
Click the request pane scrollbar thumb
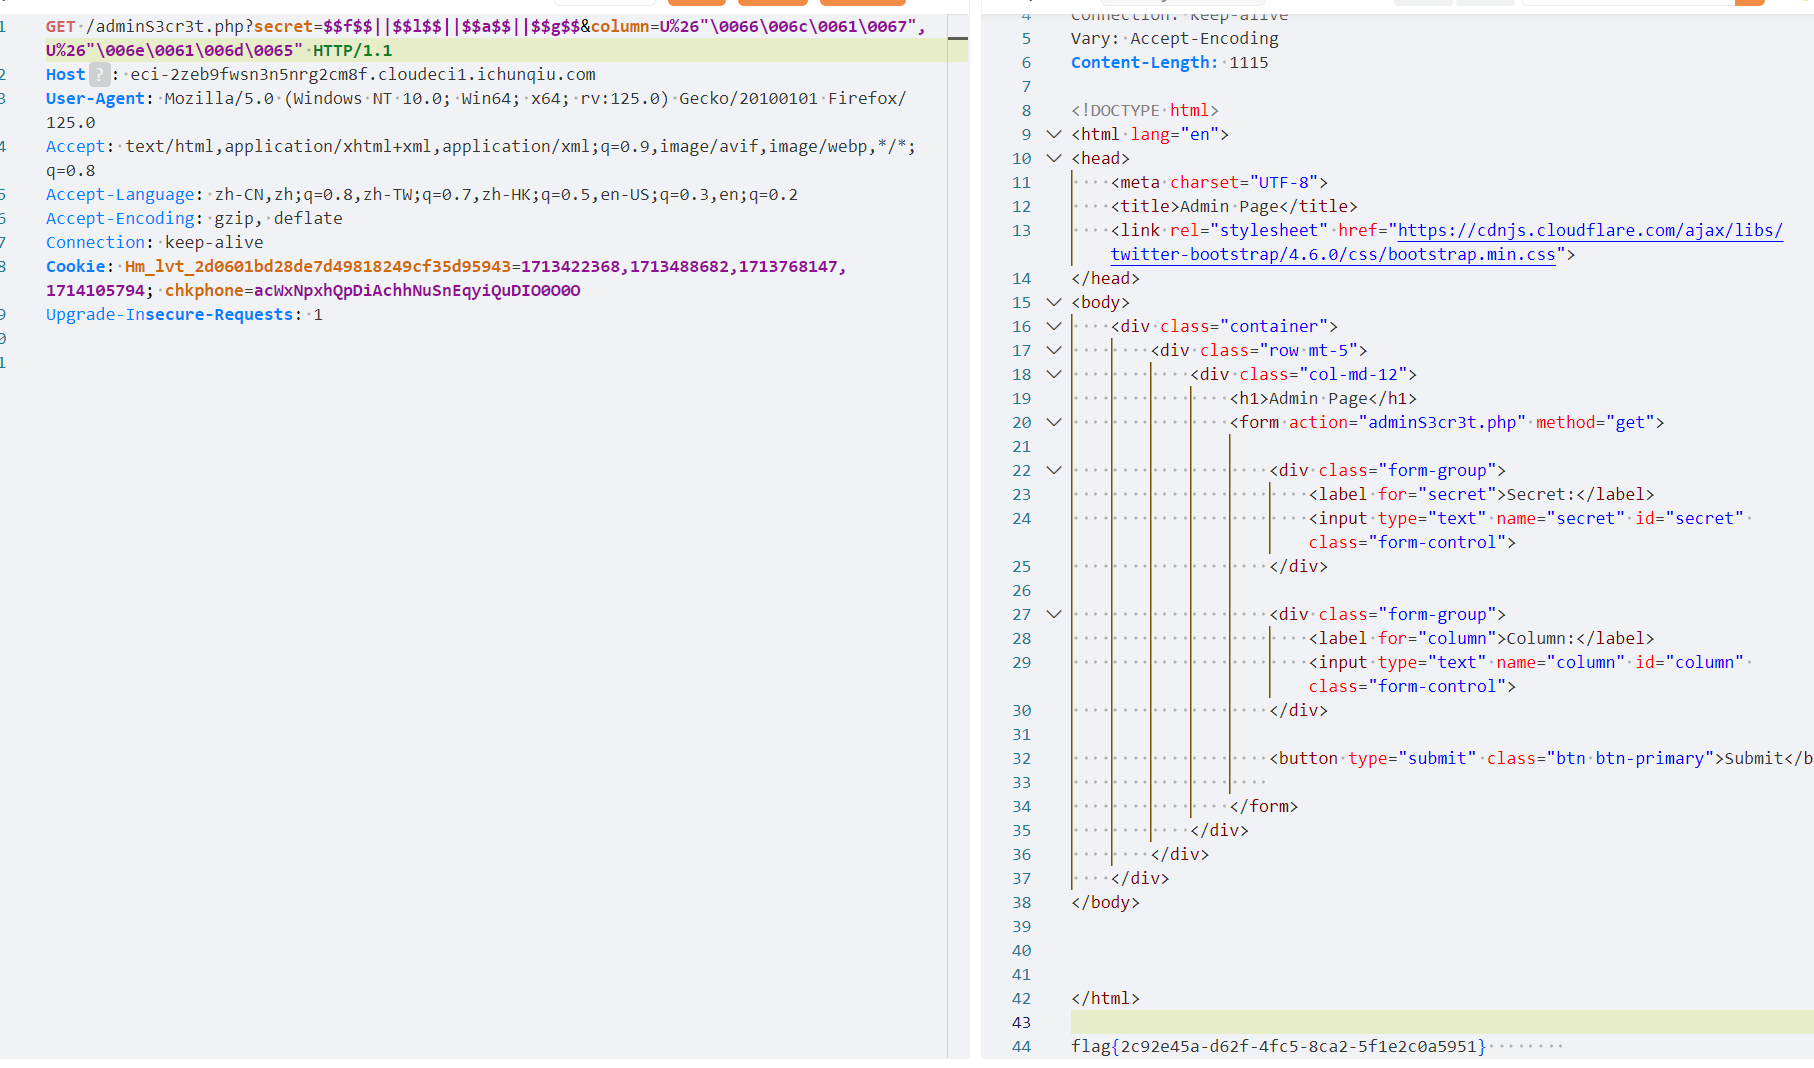957,38
